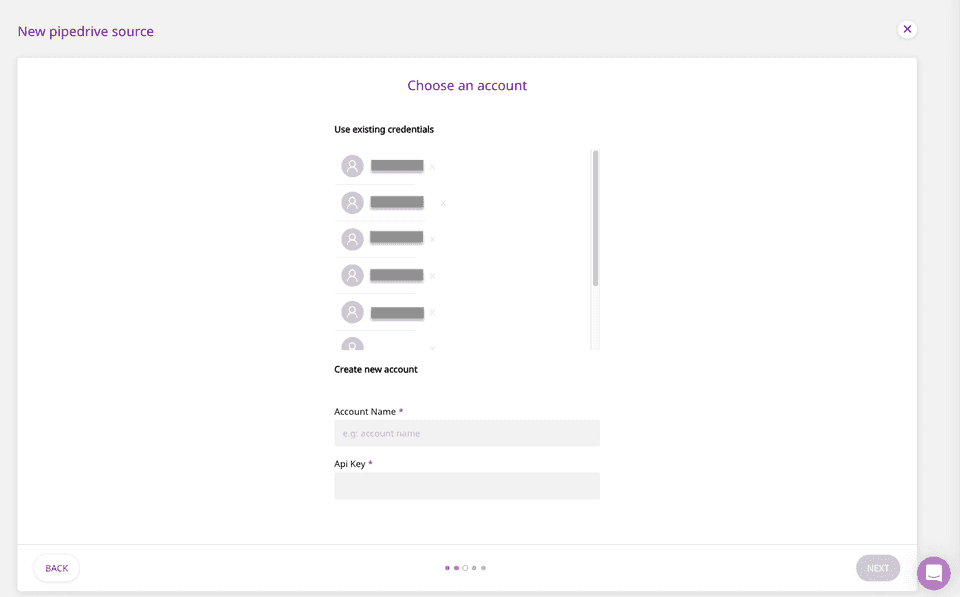Select the first account row as active credential
960x597 pixels.
coord(395,165)
